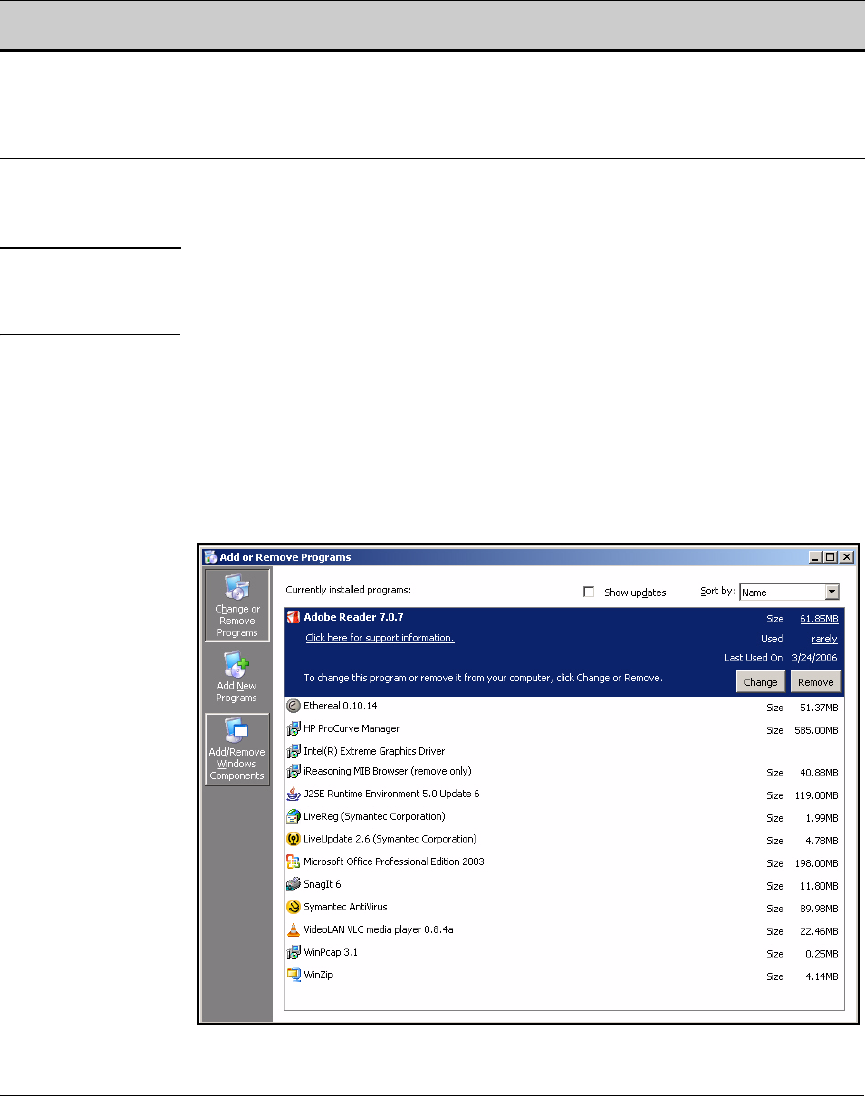
Task: Click the WinPcap 3.1 icon
Action: [293, 952]
